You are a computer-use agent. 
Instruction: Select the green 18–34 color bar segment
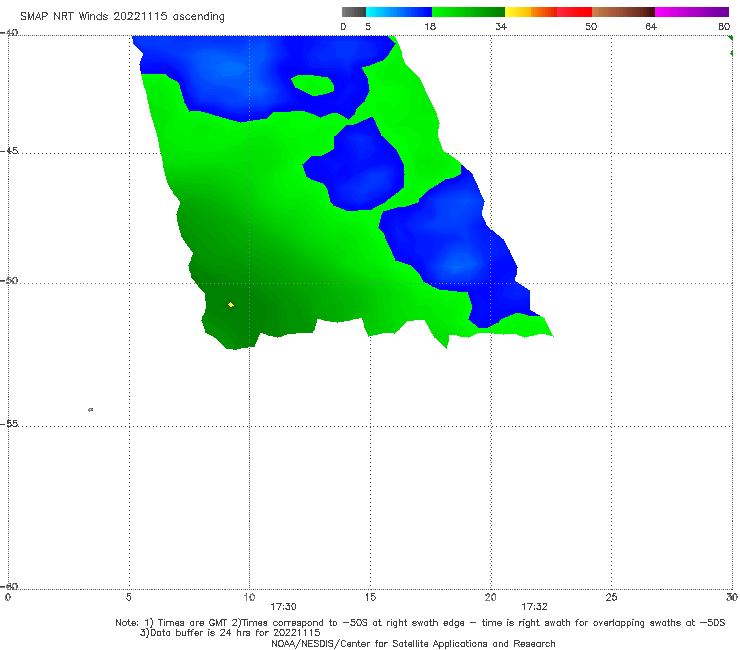[468, 12]
